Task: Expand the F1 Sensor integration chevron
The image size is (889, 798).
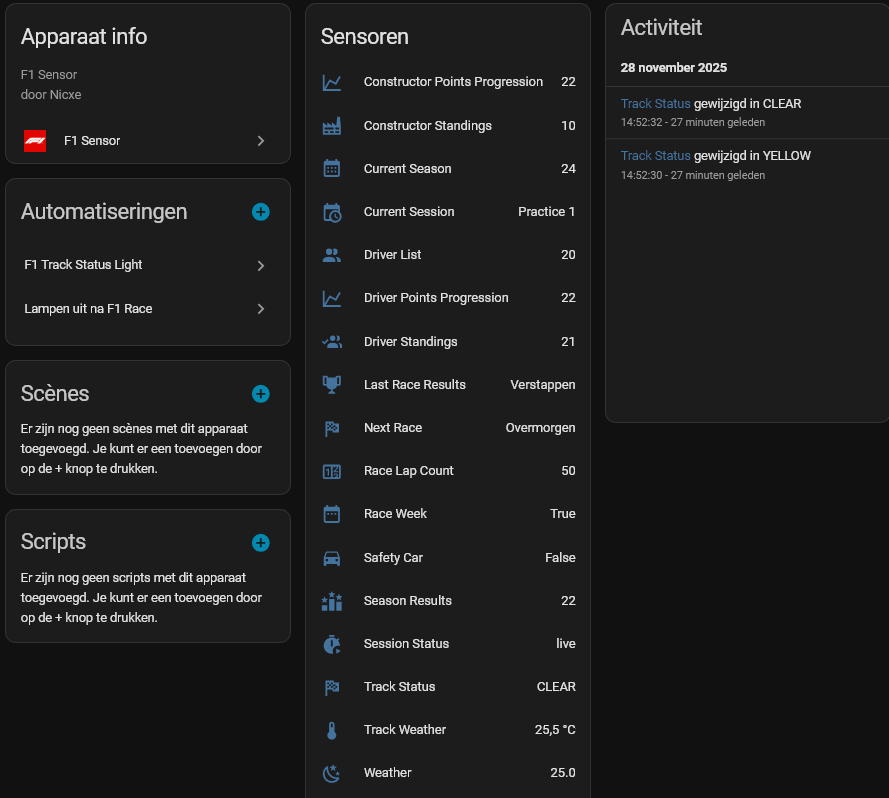Action: pos(260,141)
